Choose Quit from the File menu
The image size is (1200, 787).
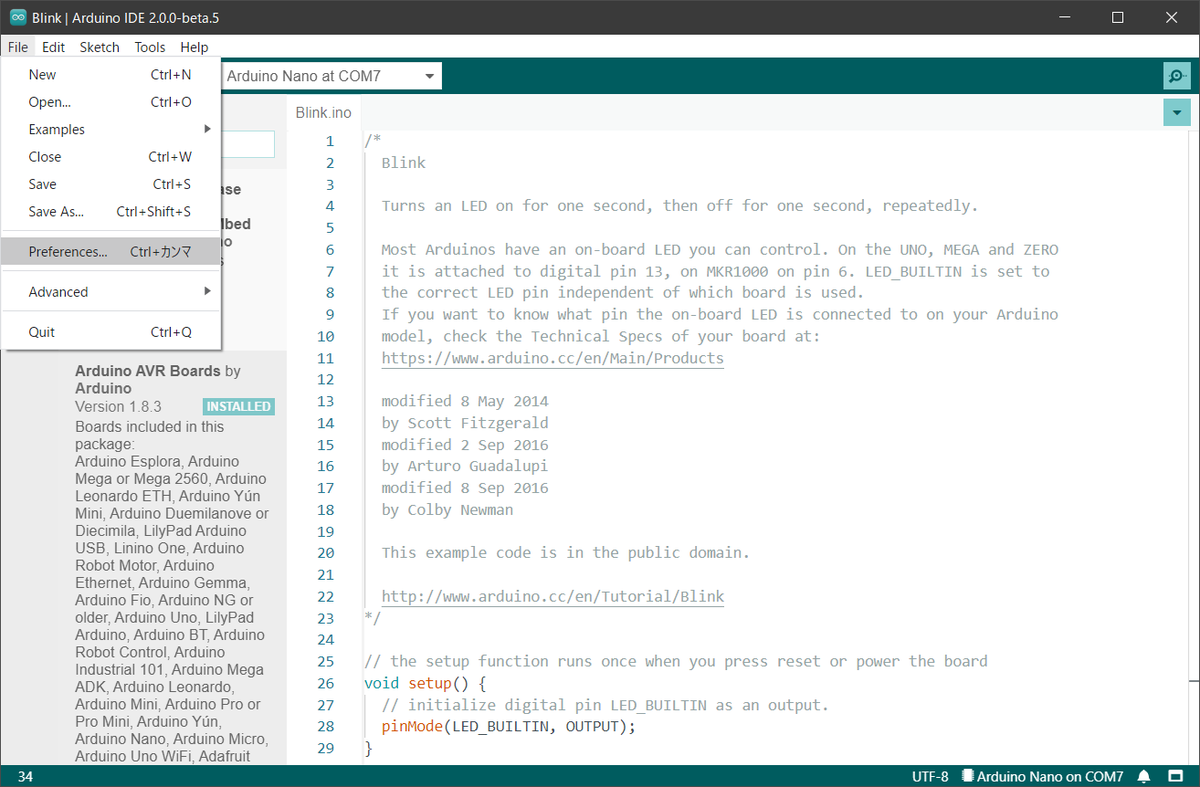coord(110,332)
